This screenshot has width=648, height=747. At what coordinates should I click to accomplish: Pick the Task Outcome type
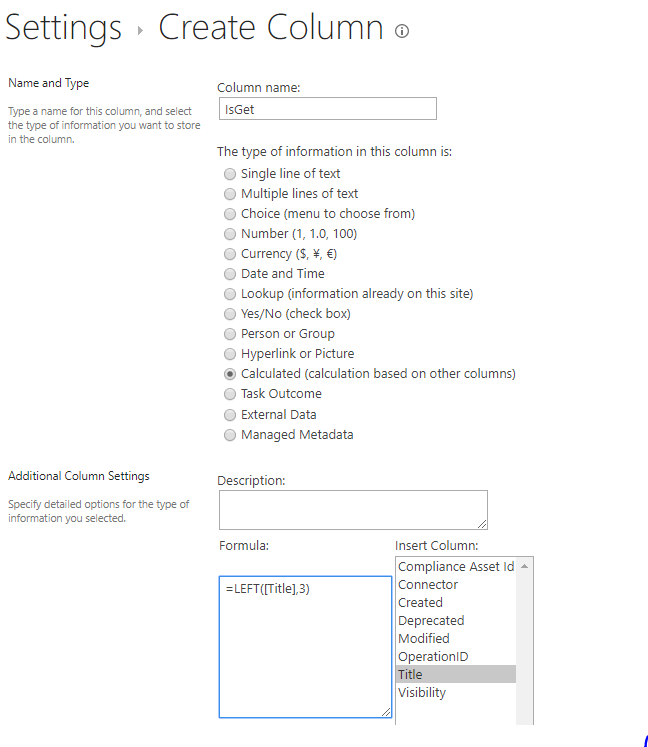click(230, 394)
